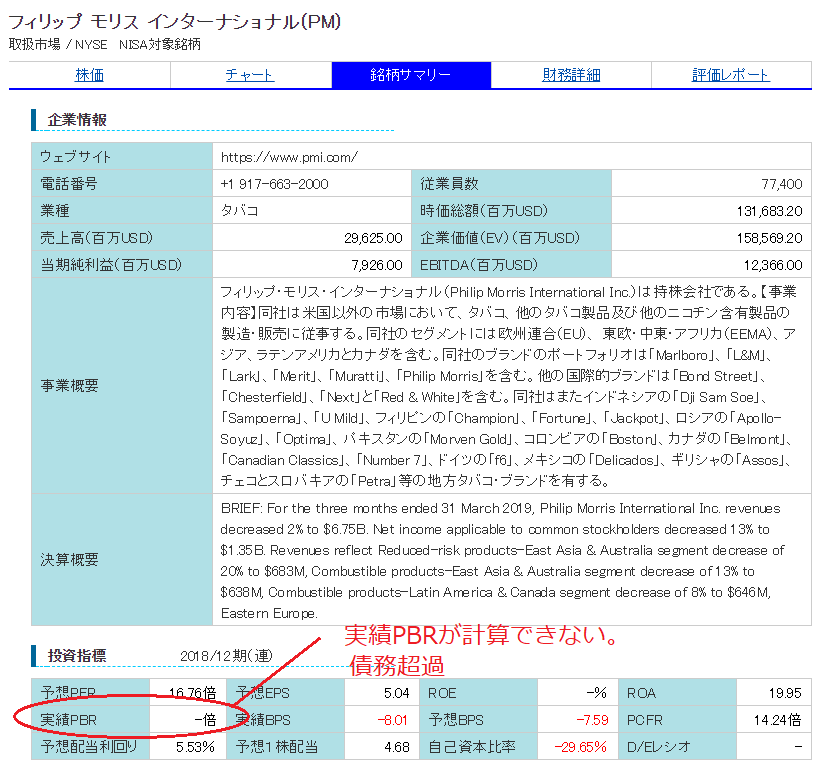This screenshot has width=822, height=760.
Task: Click the 自己資本比率 value -29.65%
Action: point(580,746)
